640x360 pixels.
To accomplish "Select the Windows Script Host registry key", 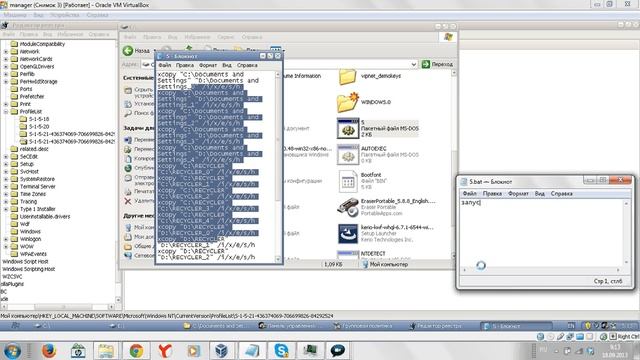I will [x=25, y=262].
